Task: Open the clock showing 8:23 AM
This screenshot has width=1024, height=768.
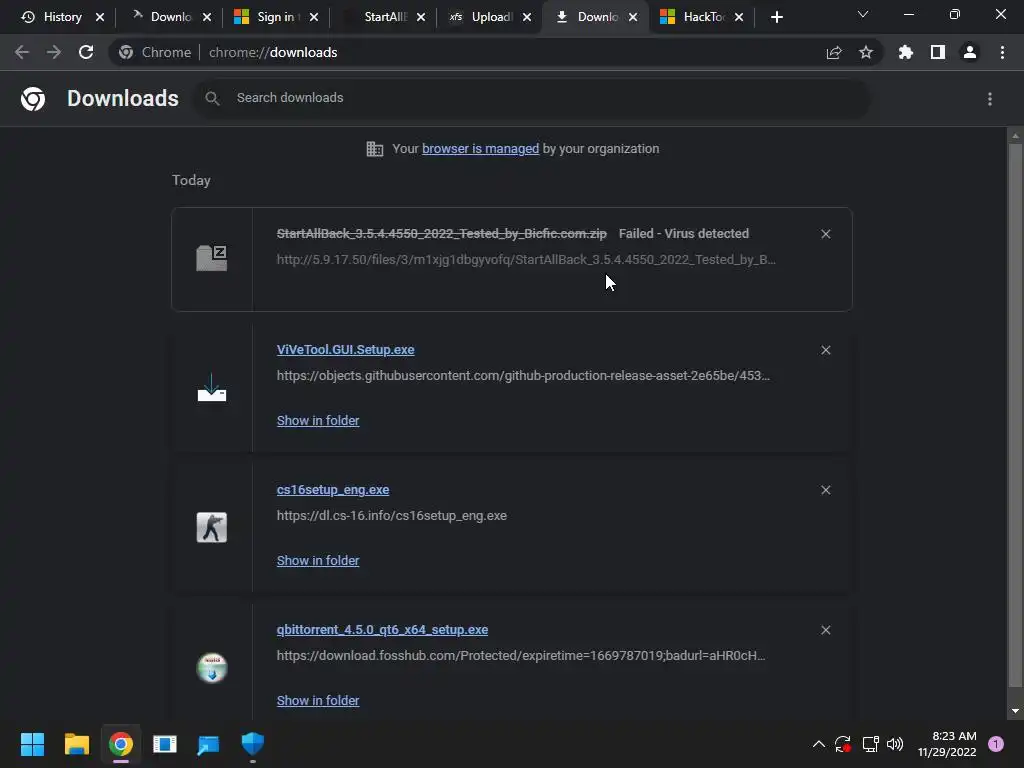Action: pyautogui.click(x=947, y=744)
